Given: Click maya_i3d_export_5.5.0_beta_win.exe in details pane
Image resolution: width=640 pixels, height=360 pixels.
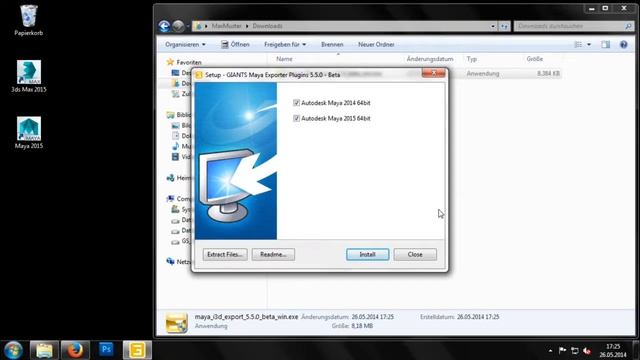Looking at the screenshot, I should (x=247, y=317).
